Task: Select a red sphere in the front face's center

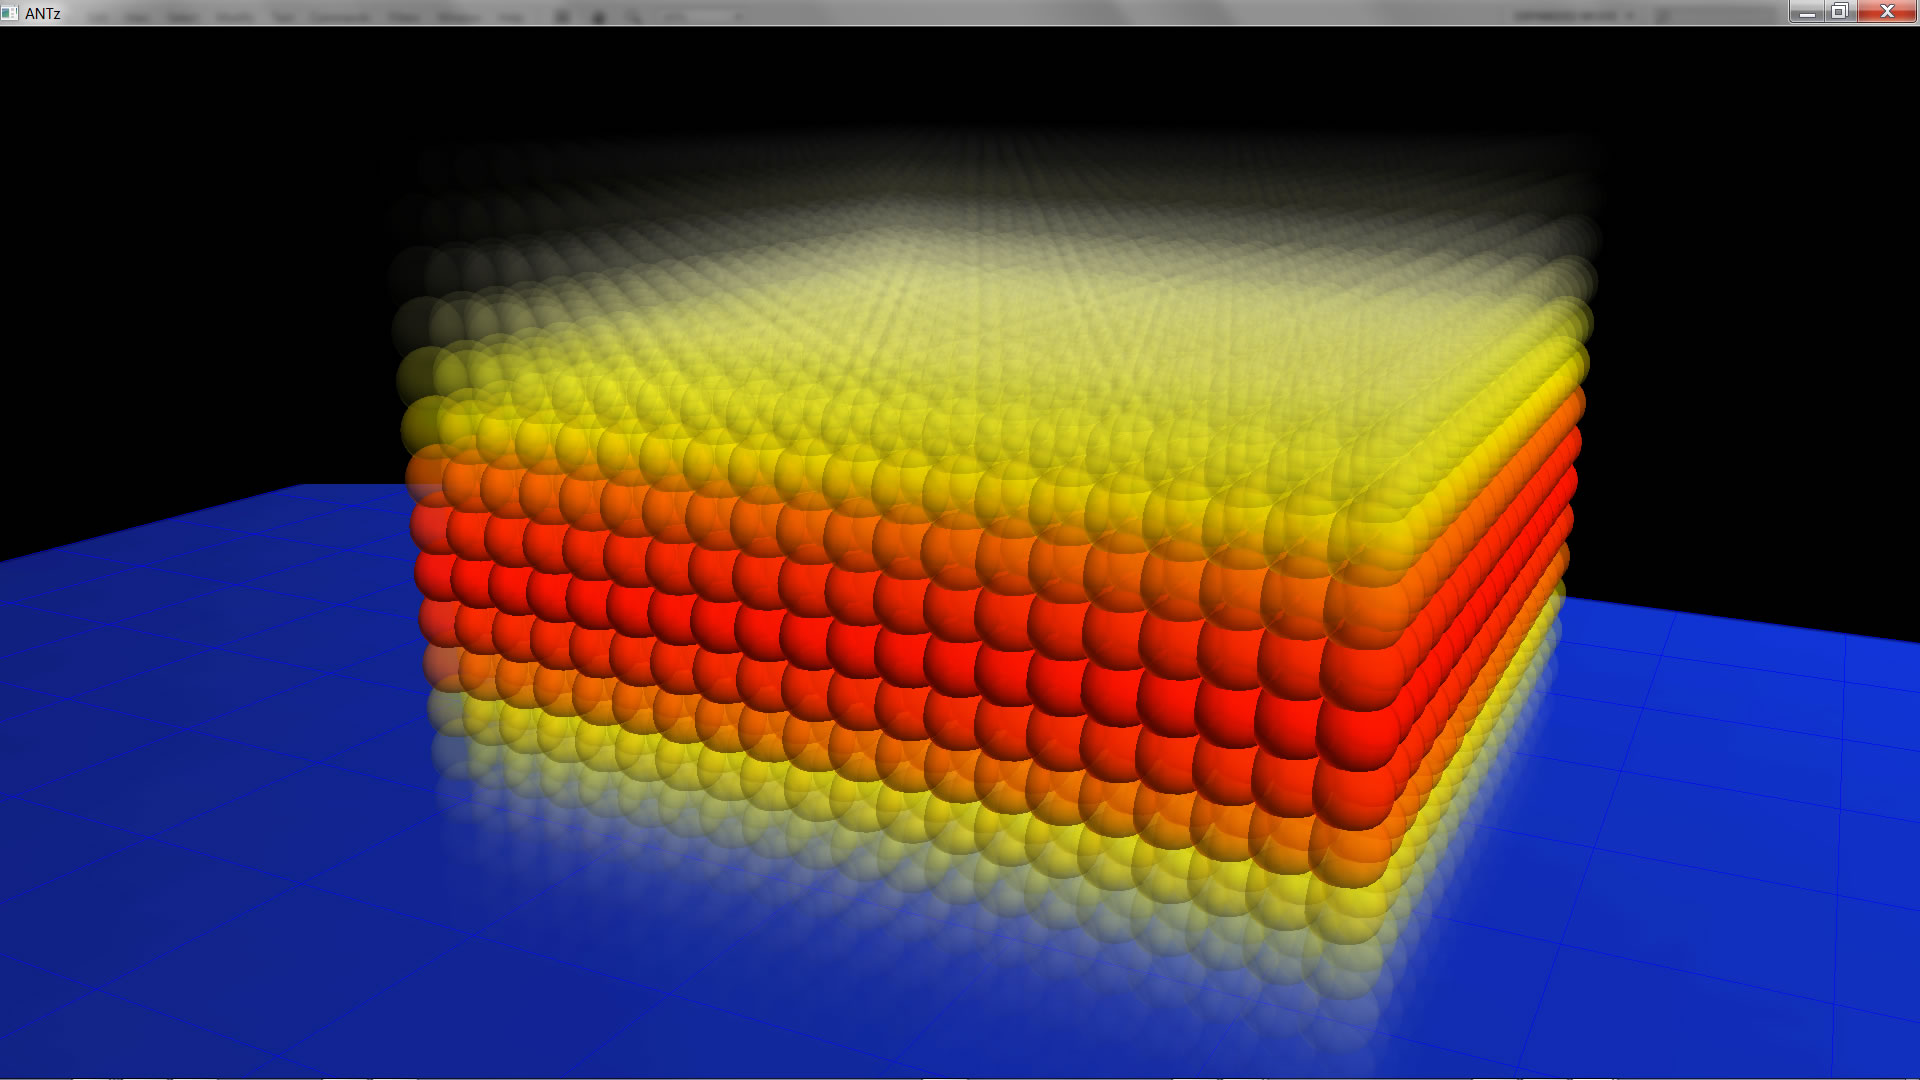Action: pos(900,655)
